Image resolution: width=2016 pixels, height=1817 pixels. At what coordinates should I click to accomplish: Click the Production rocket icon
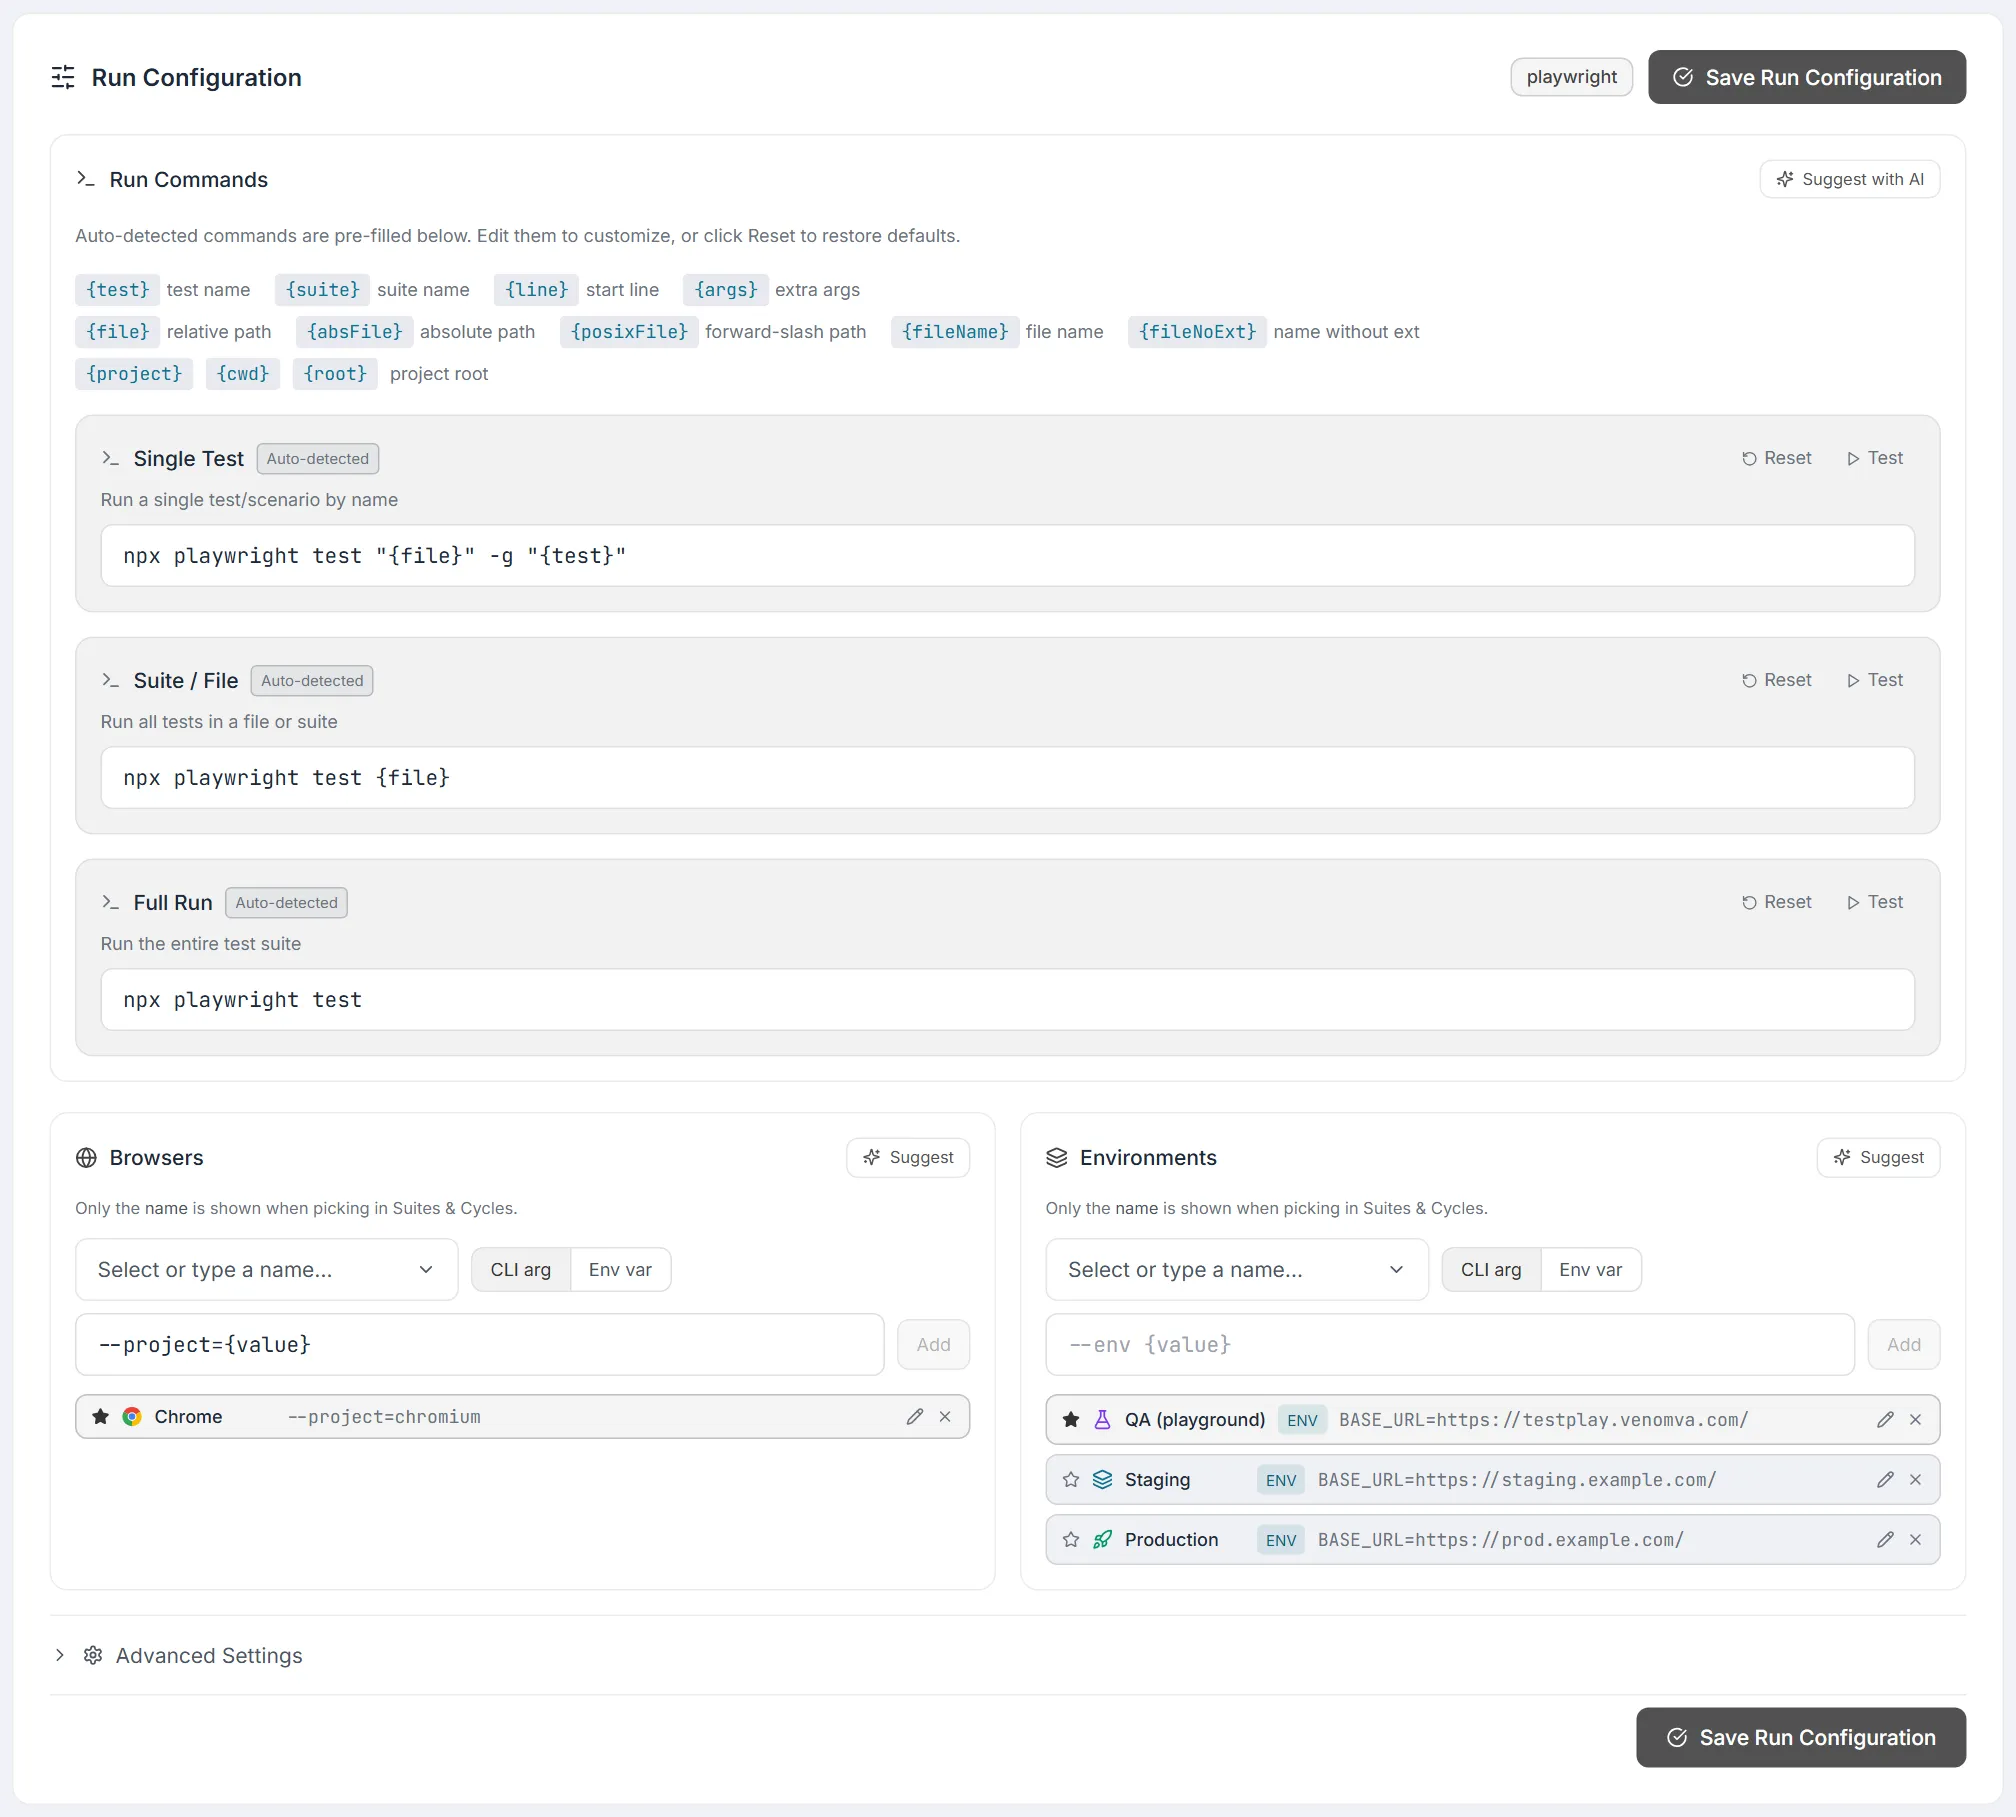tap(1102, 1540)
